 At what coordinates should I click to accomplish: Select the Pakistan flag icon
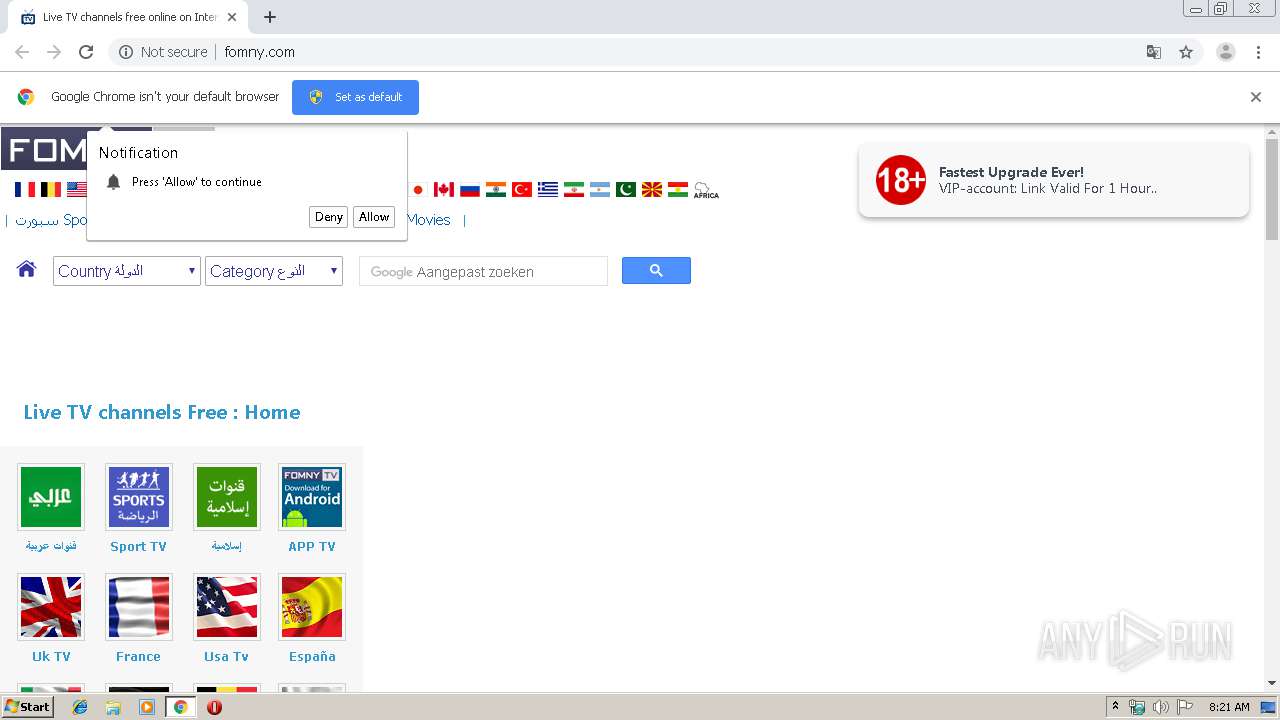point(626,189)
